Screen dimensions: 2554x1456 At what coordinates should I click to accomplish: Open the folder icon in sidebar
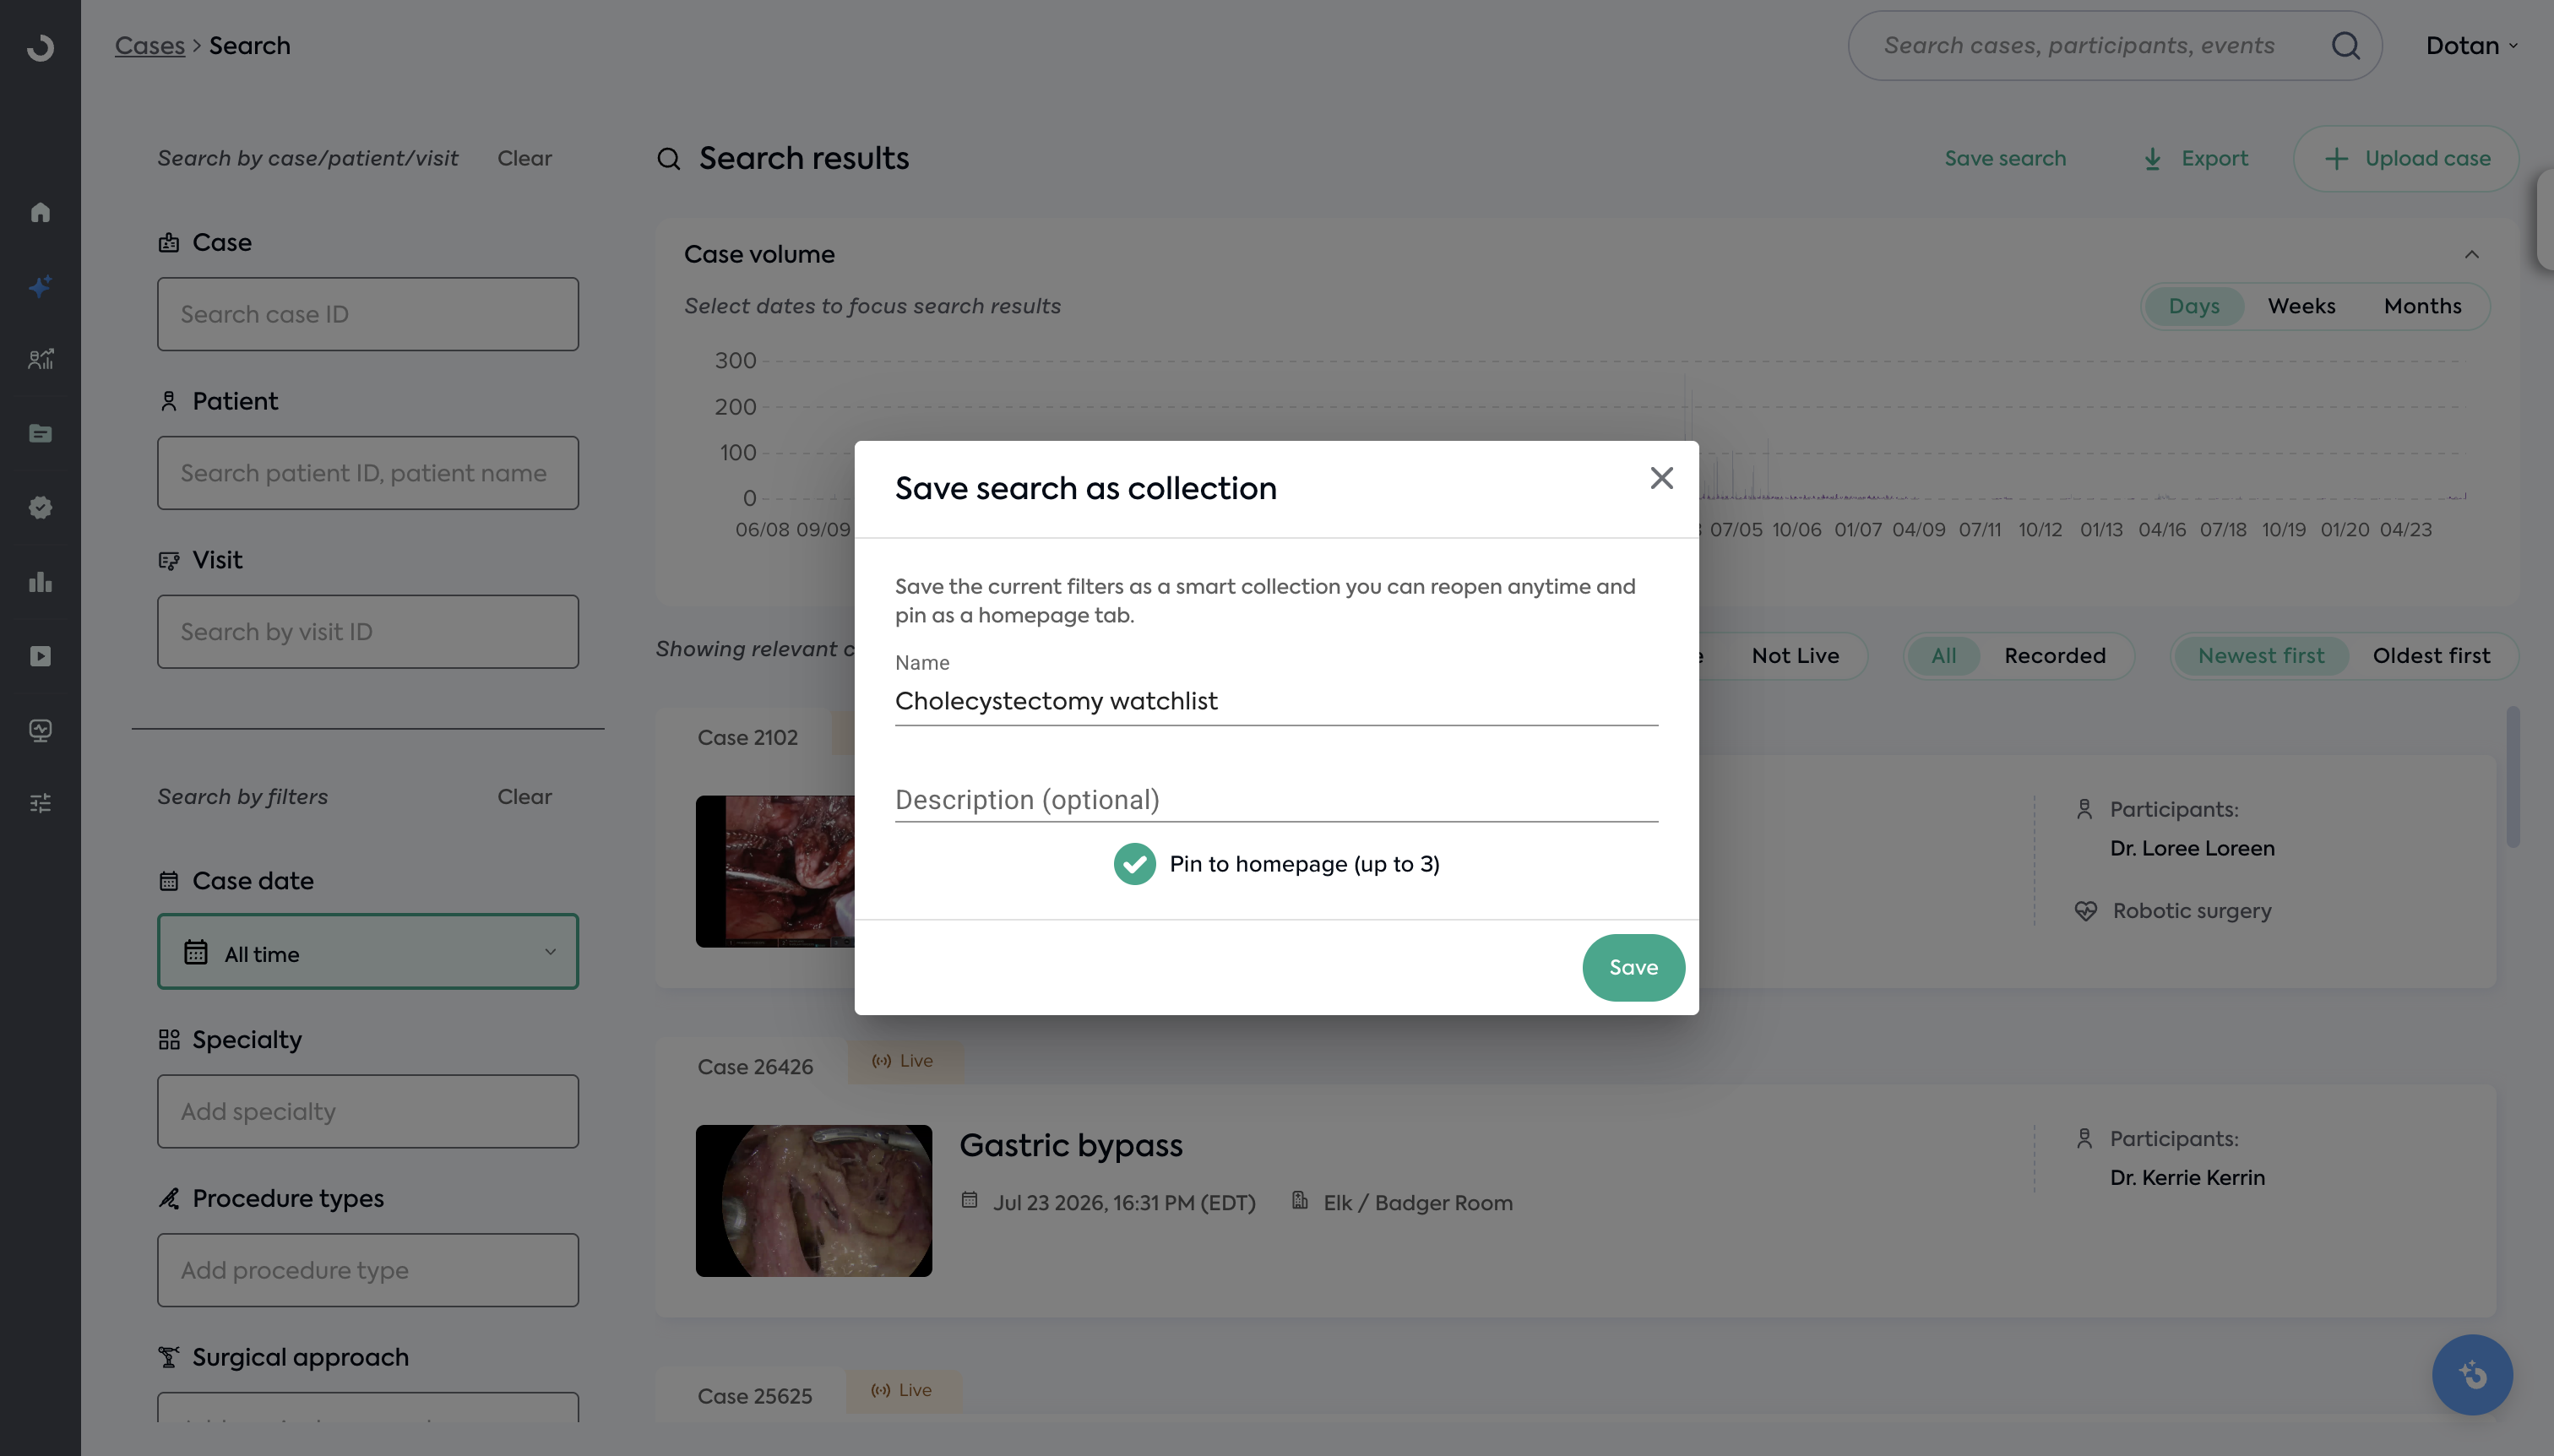pos(40,433)
